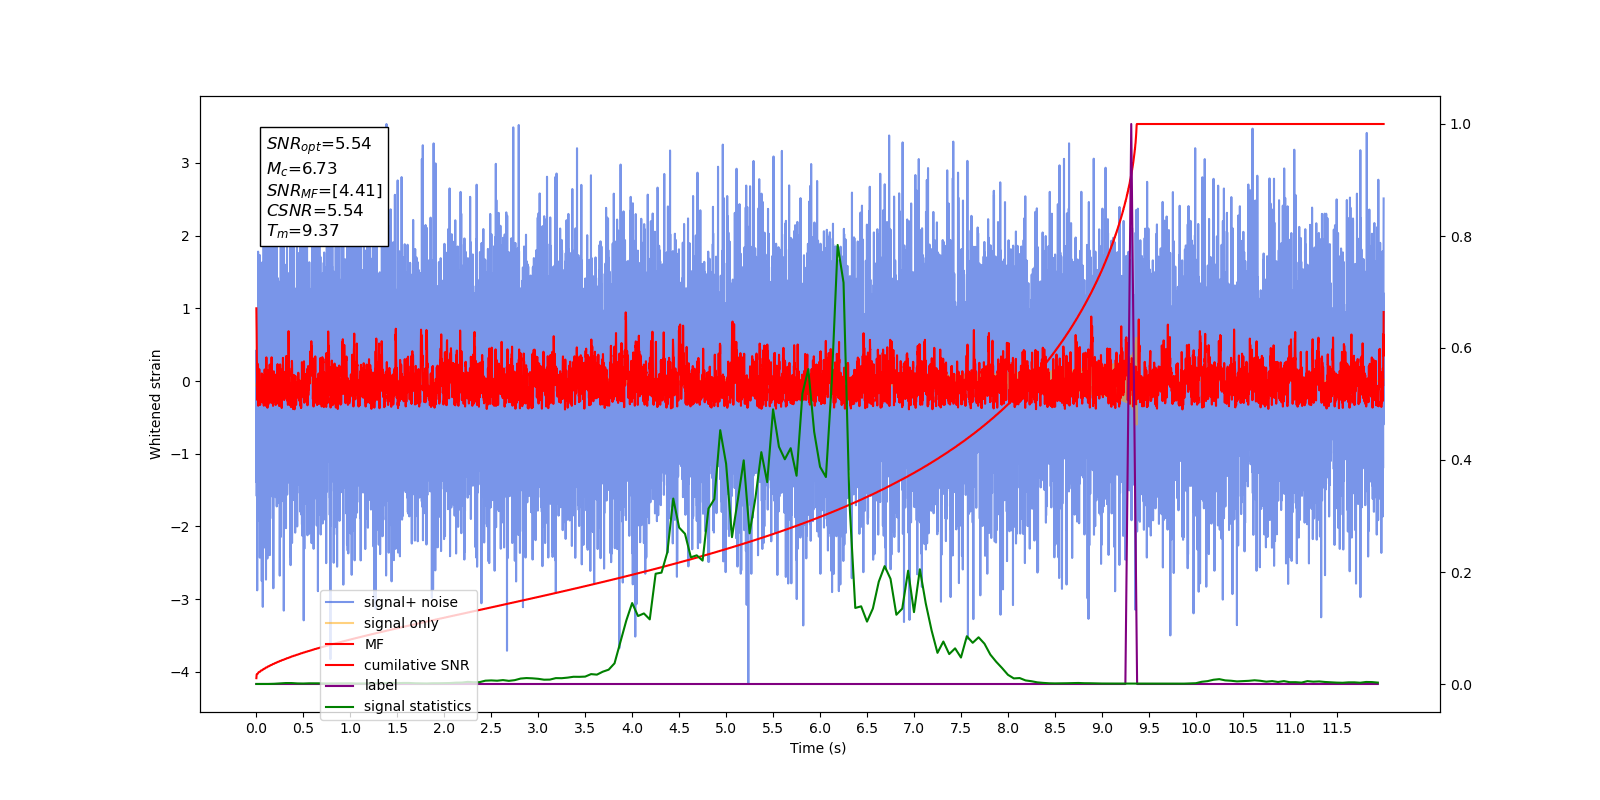Click the 9.5 x-axis tick label
The height and width of the screenshot is (800, 1600).
(1149, 728)
